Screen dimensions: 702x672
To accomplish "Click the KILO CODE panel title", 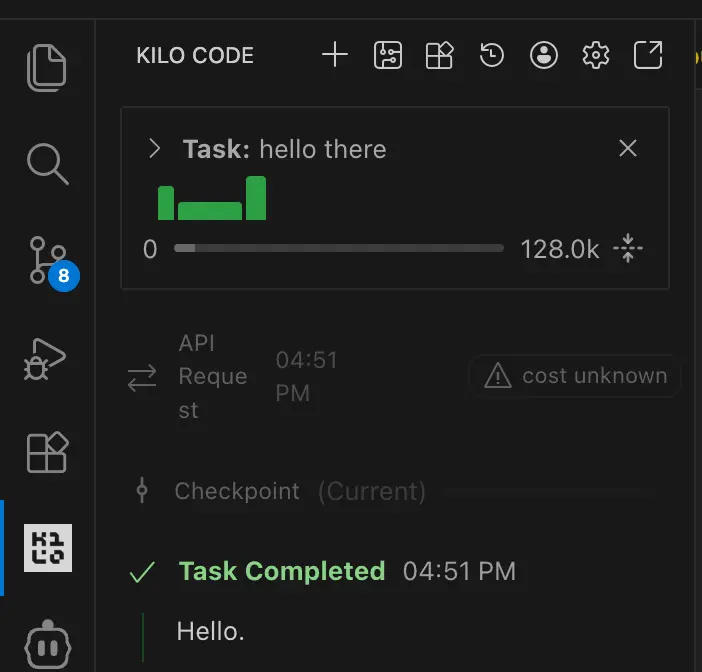I will (195, 56).
